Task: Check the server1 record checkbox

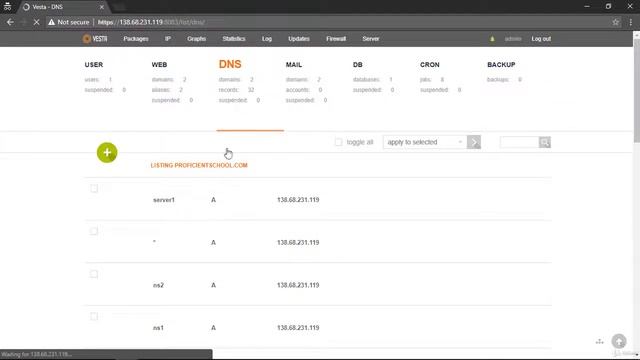Action: tap(94, 189)
